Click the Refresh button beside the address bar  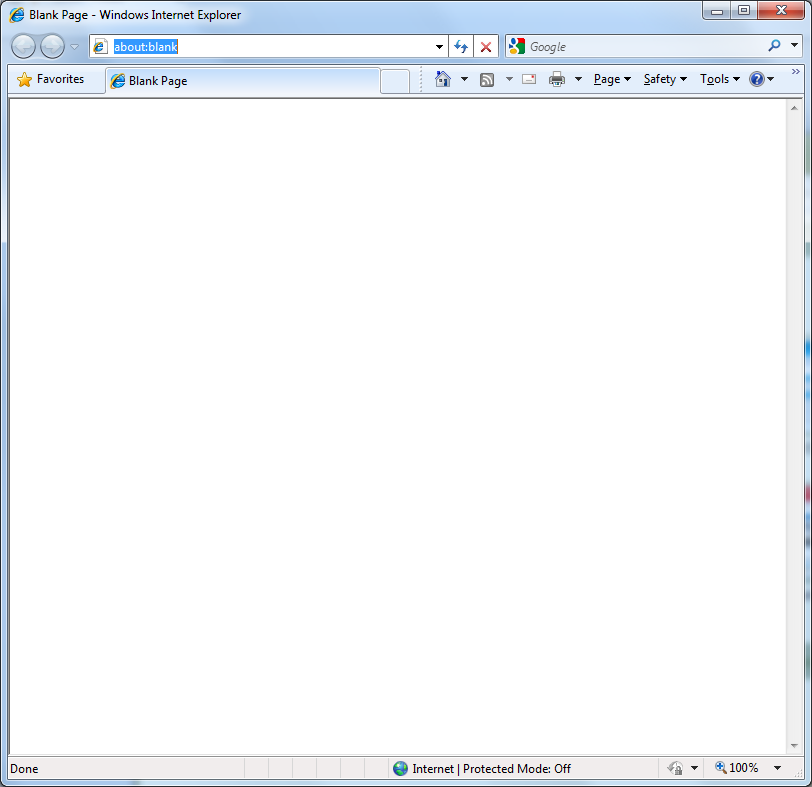[x=461, y=47]
